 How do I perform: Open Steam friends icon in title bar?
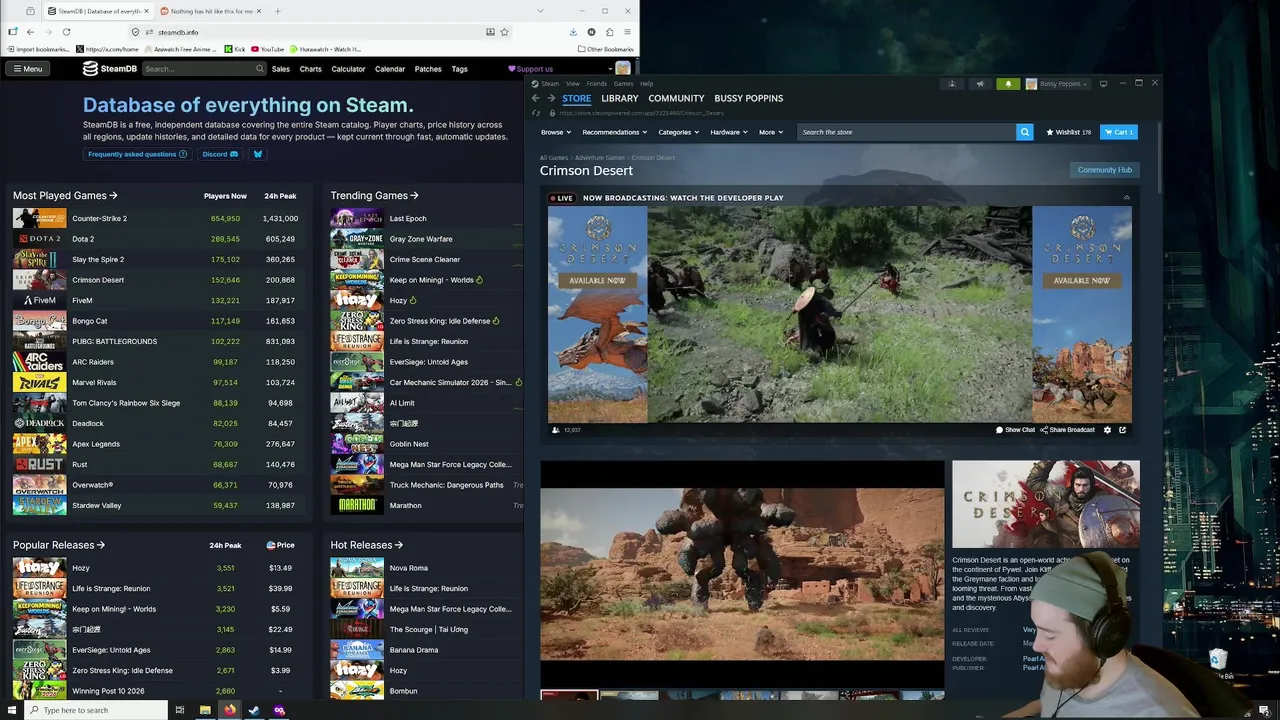click(952, 84)
